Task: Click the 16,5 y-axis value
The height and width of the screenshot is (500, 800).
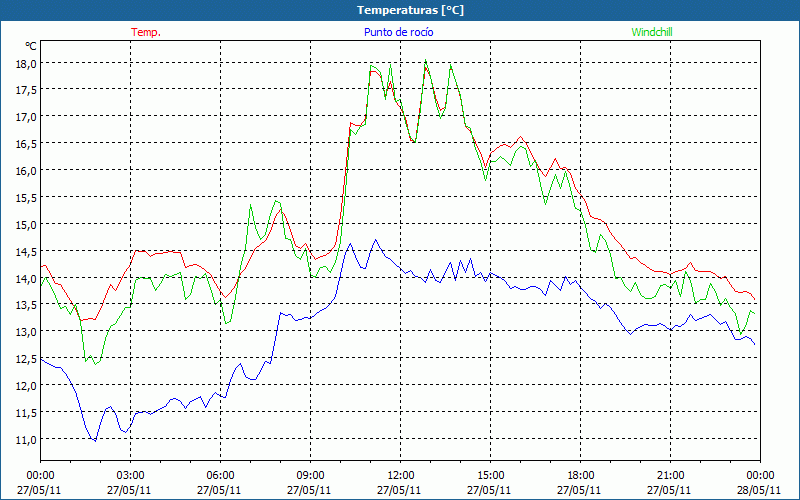Action: 27,144
